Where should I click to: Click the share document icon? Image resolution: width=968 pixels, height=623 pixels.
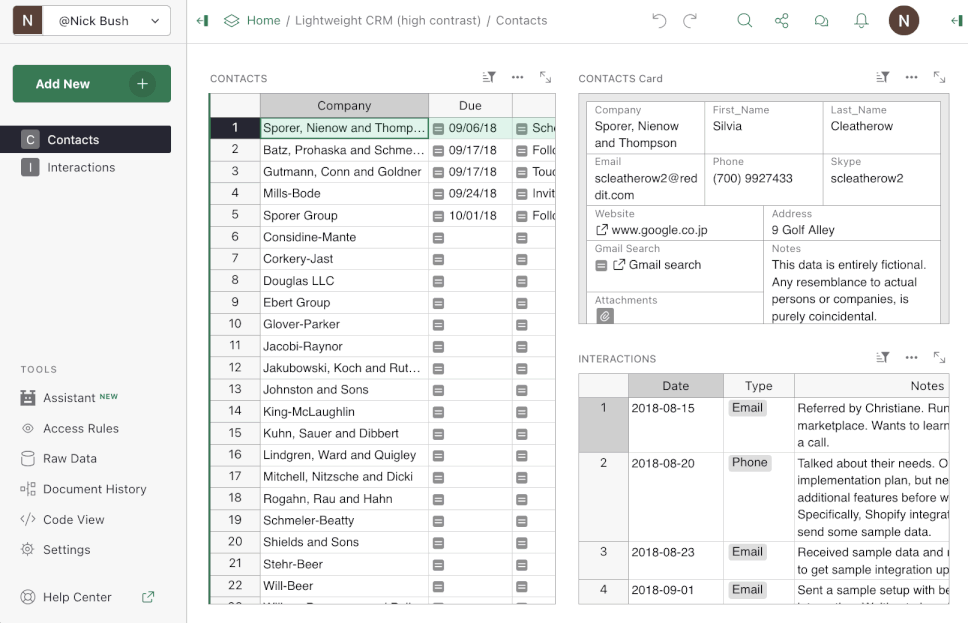click(x=782, y=20)
